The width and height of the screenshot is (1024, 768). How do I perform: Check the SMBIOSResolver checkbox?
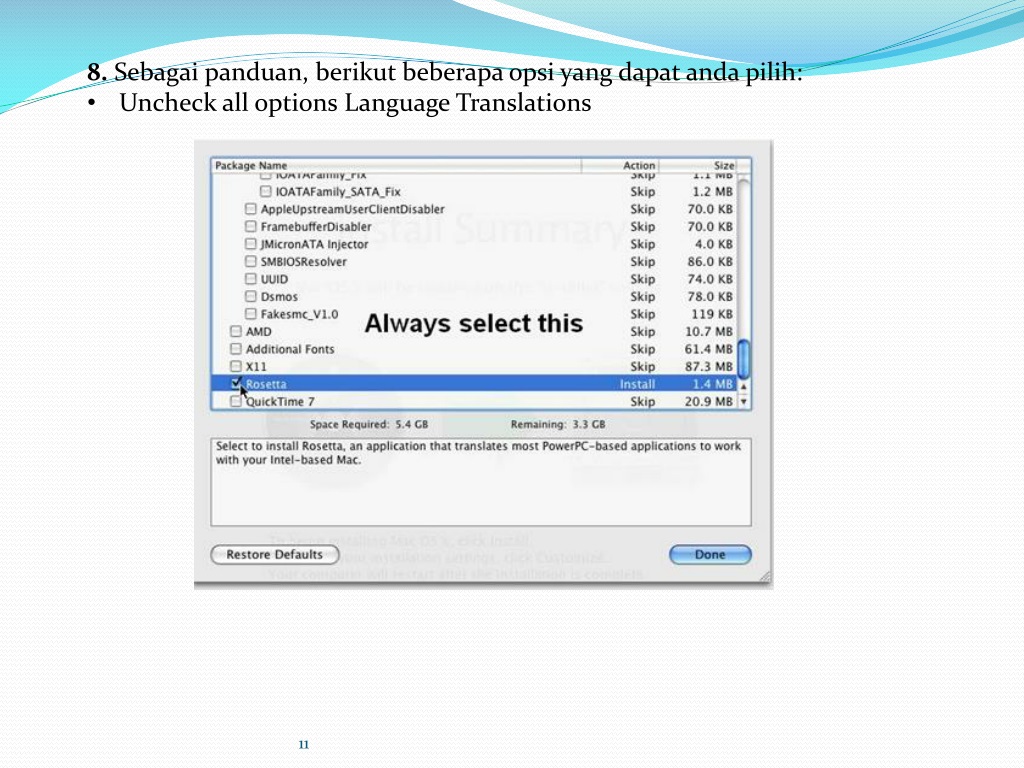tap(250, 261)
